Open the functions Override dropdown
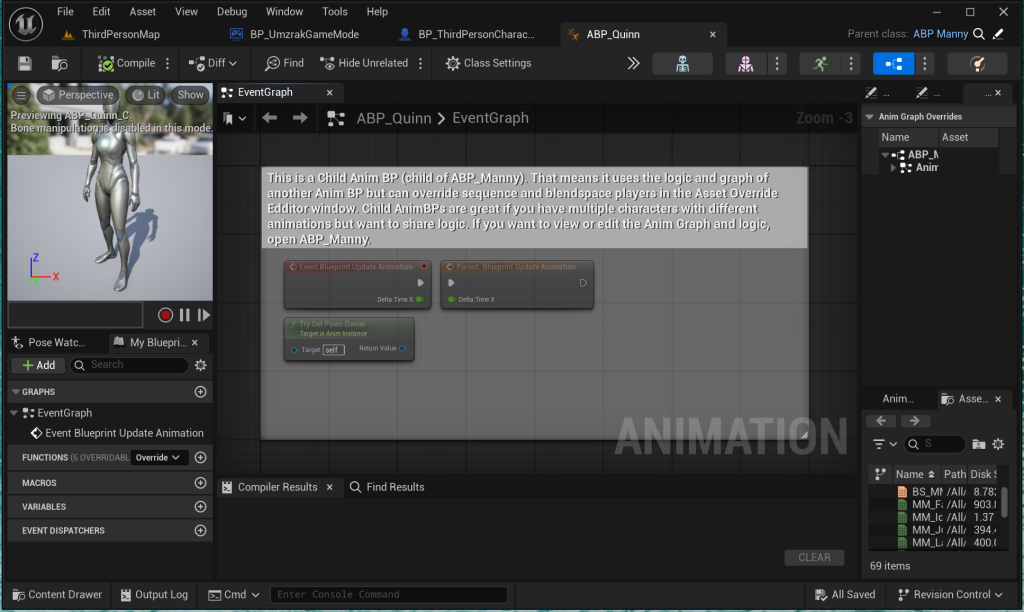The image size is (1024, 612). tap(159, 458)
